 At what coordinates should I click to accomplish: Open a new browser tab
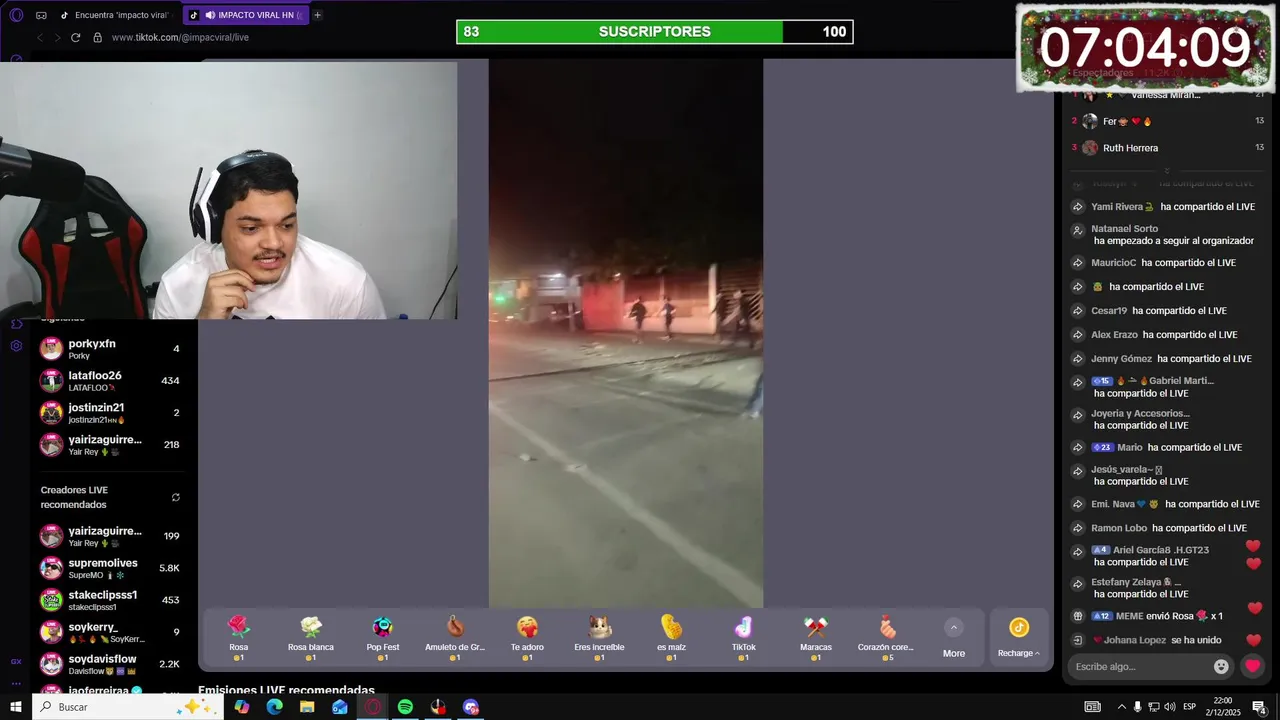tap(318, 15)
